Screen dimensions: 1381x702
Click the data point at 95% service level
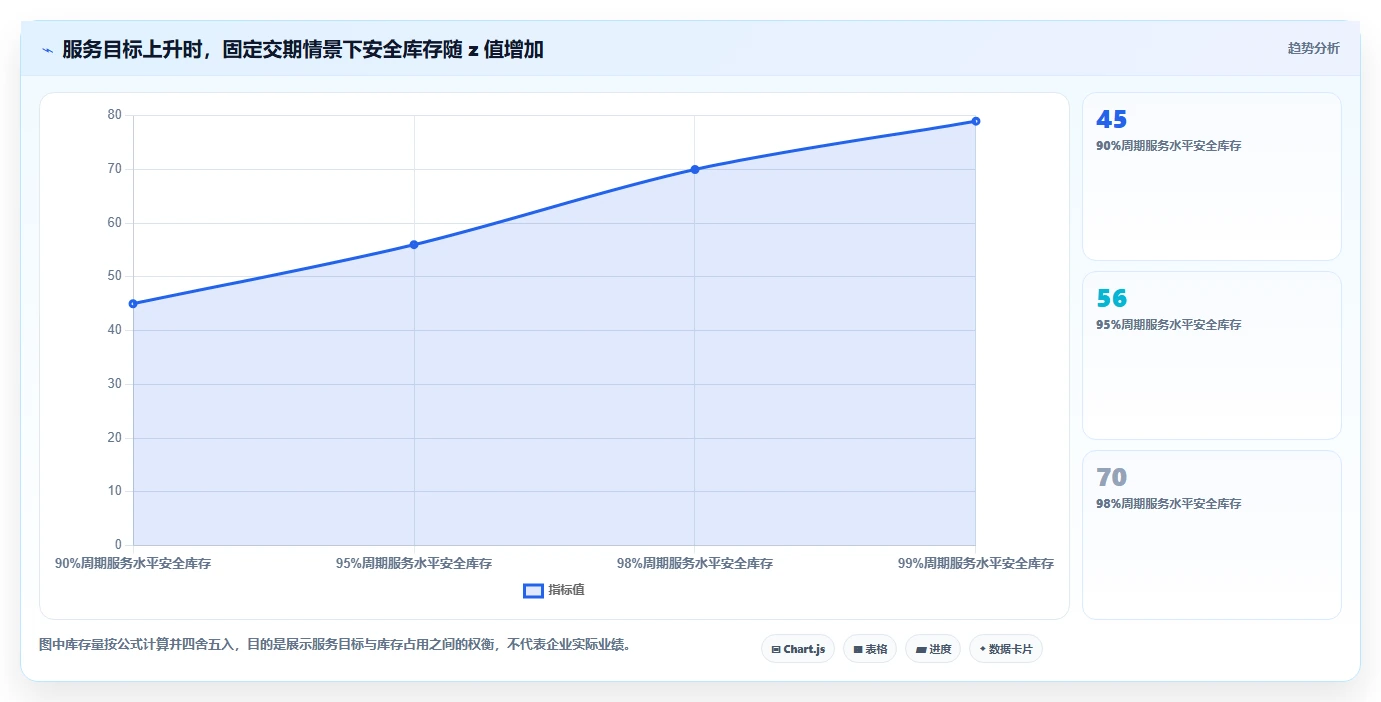pyautogui.click(x=414, y=245)
